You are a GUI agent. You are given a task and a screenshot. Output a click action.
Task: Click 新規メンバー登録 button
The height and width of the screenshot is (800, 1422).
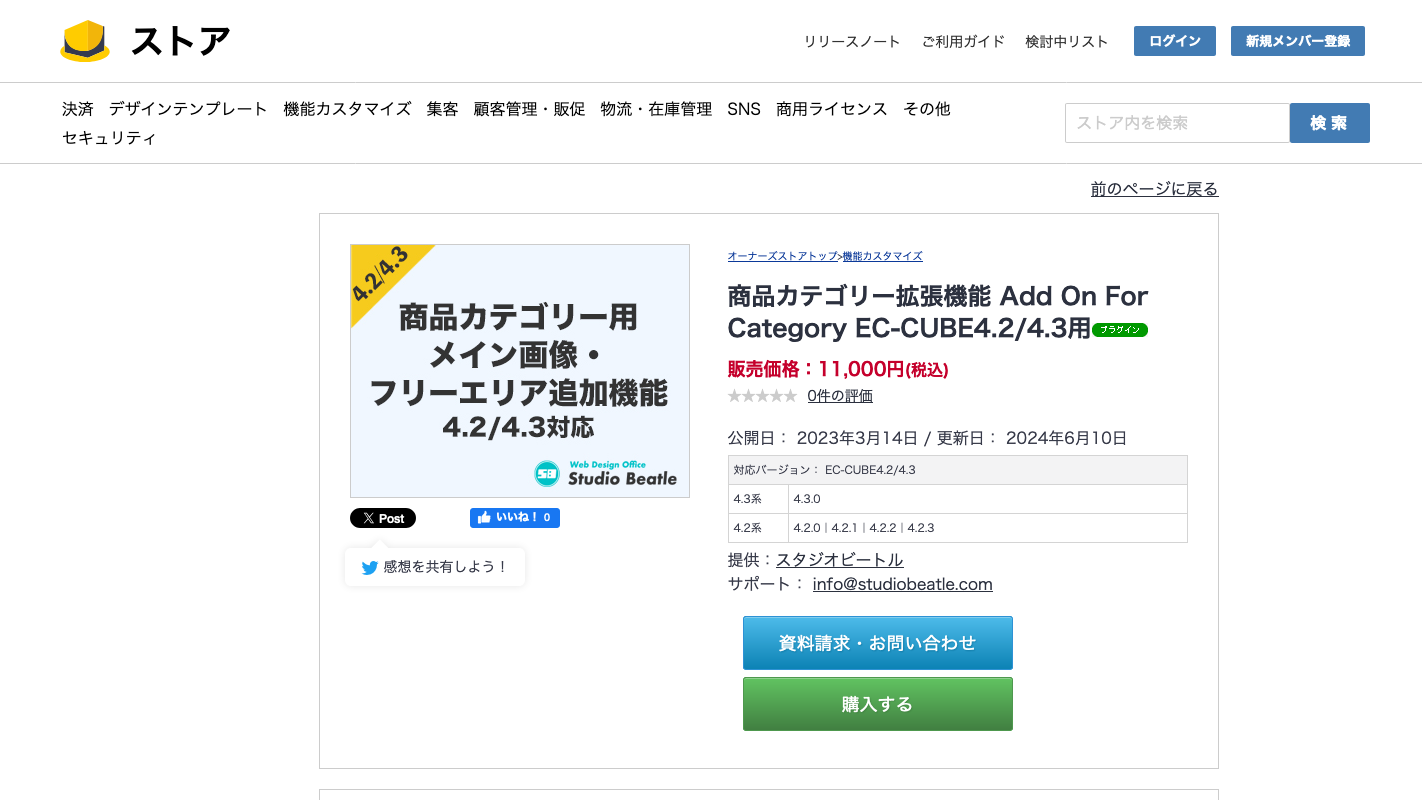pos(1298,41)
